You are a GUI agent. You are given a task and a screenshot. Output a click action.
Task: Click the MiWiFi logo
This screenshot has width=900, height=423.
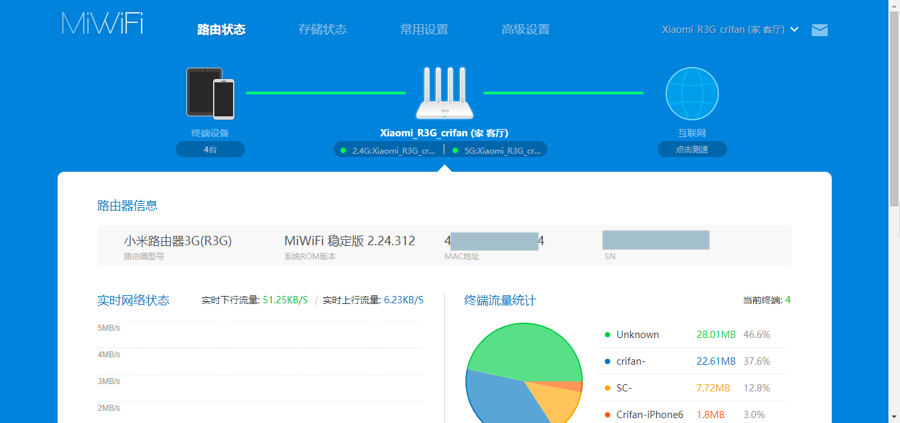102,24
